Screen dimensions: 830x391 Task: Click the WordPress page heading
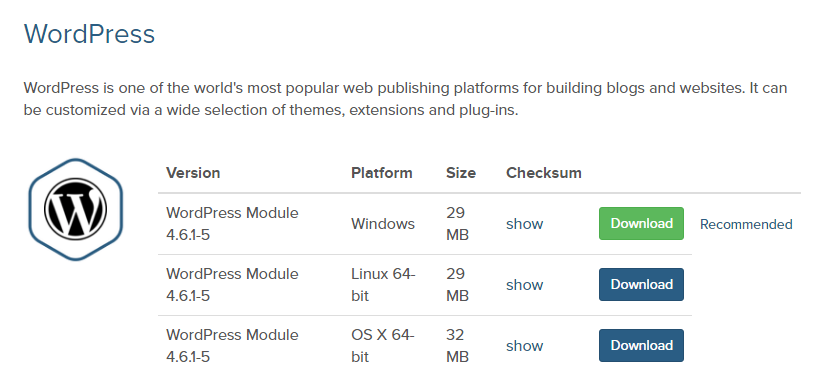pos(89,34)
